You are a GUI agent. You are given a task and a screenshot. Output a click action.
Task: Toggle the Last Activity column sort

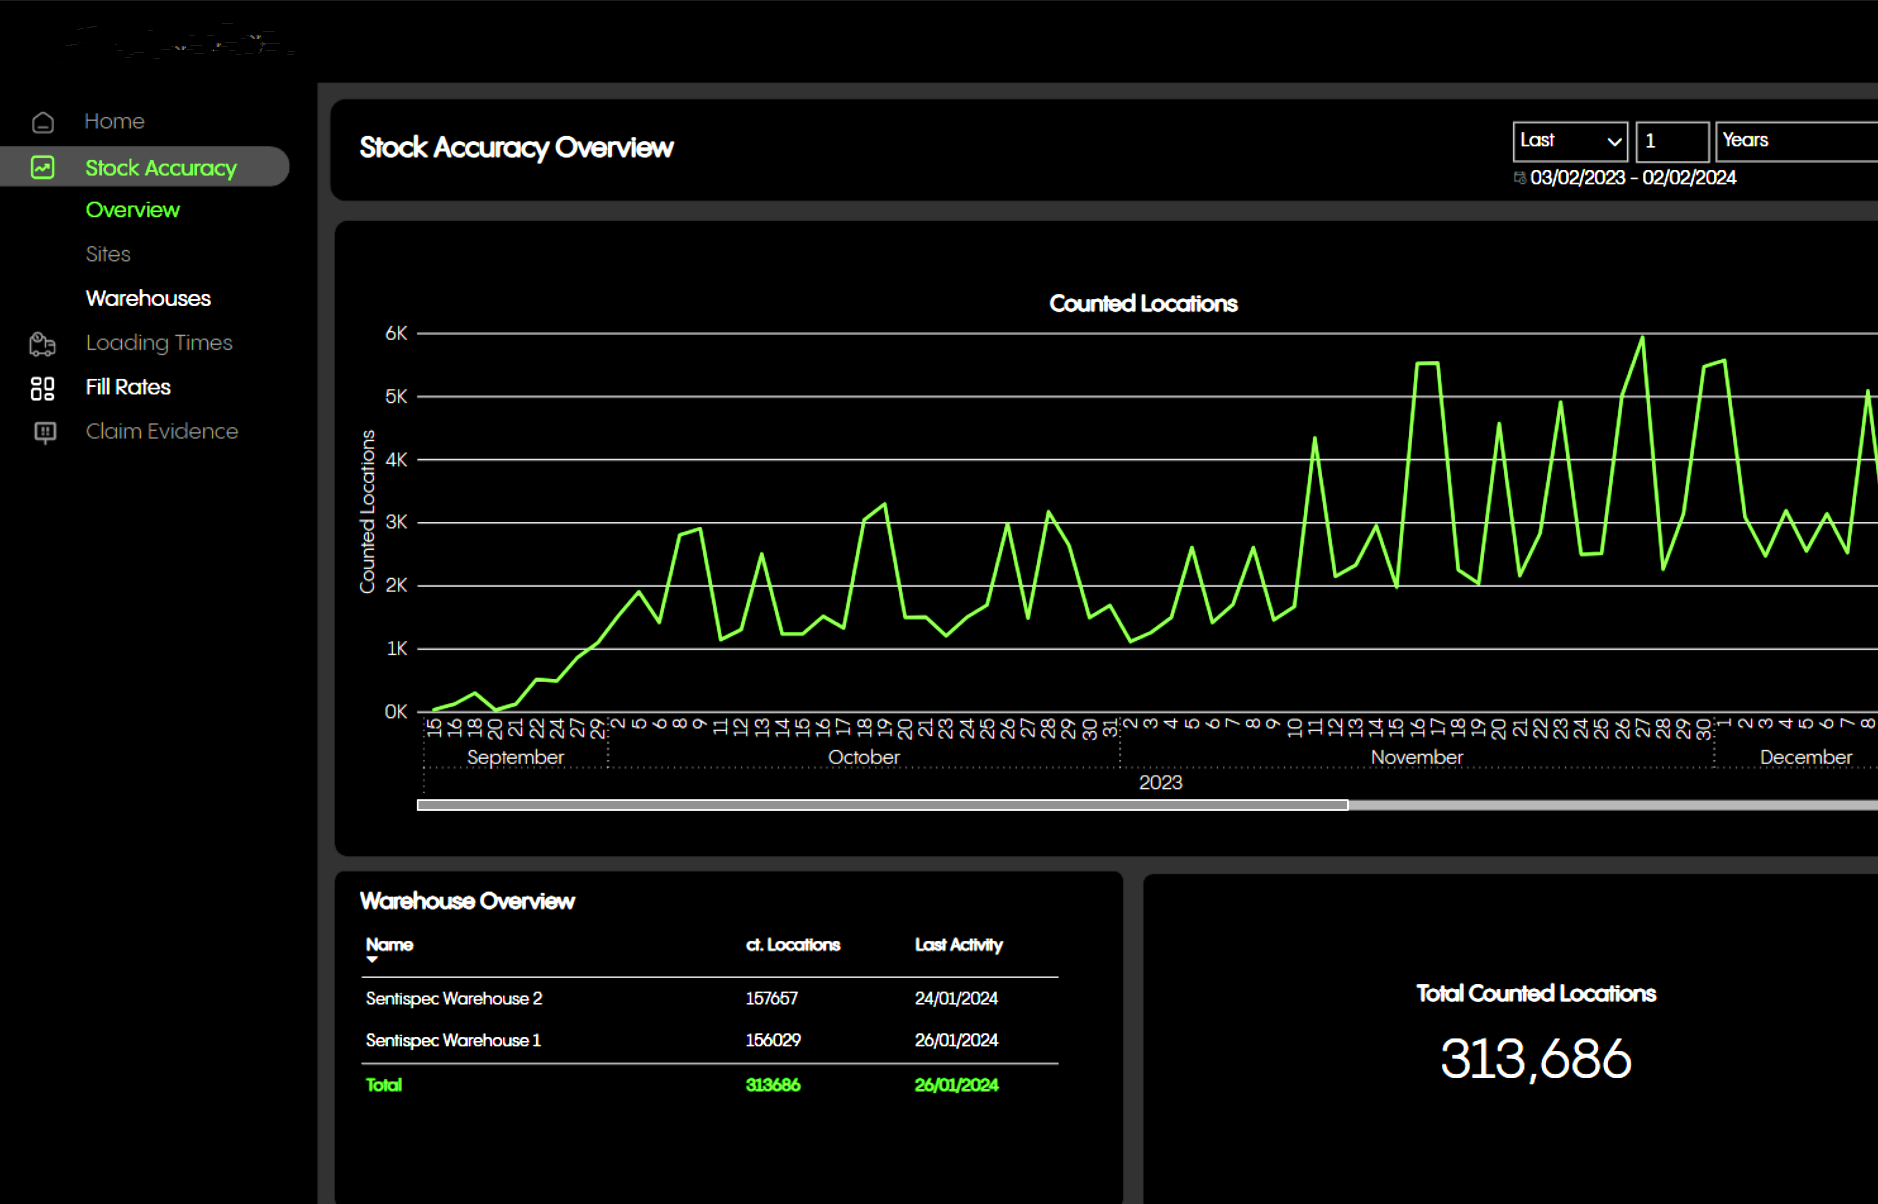(957, 944)
